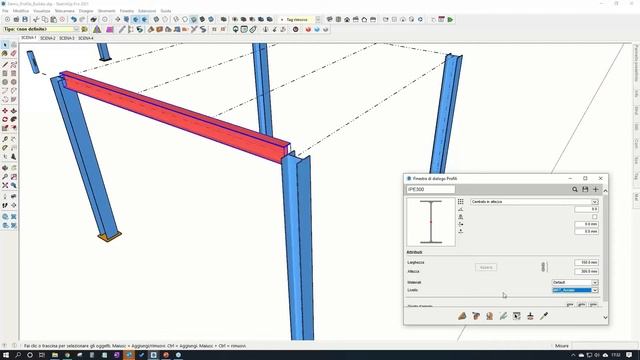Click the magenta box toolbar icon
640x360 pixels.
tap(110, 29)
